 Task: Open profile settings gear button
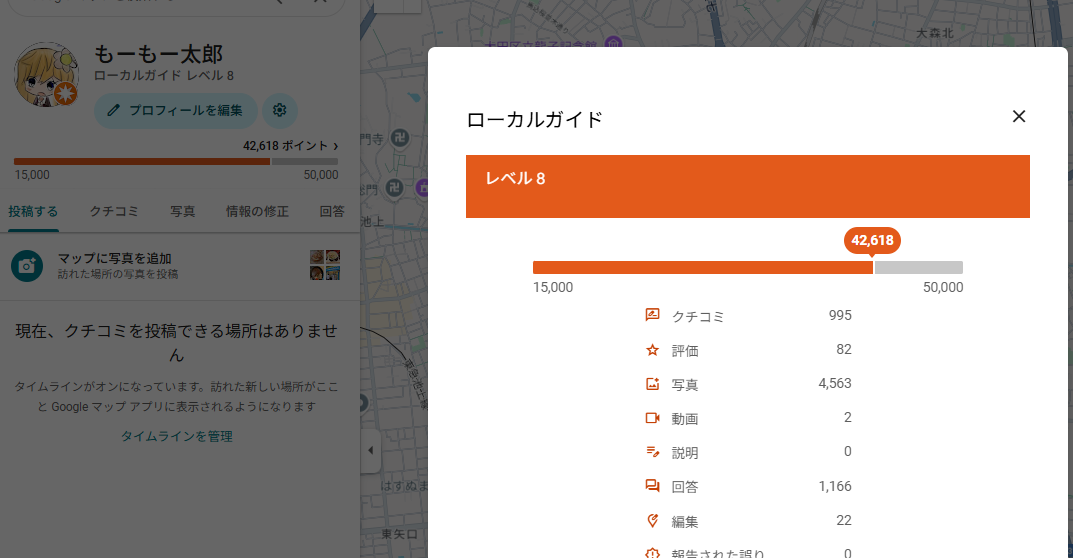tap(280, 110)
